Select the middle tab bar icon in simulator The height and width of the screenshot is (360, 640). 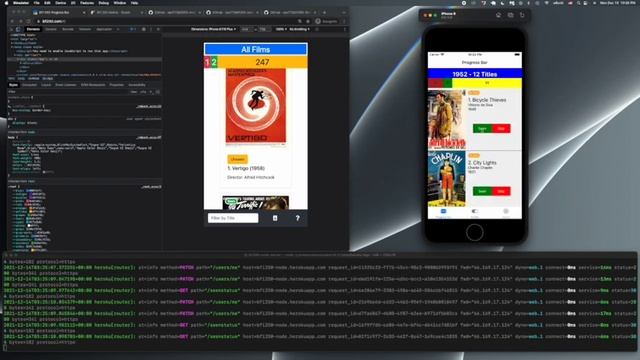[475, 212]
